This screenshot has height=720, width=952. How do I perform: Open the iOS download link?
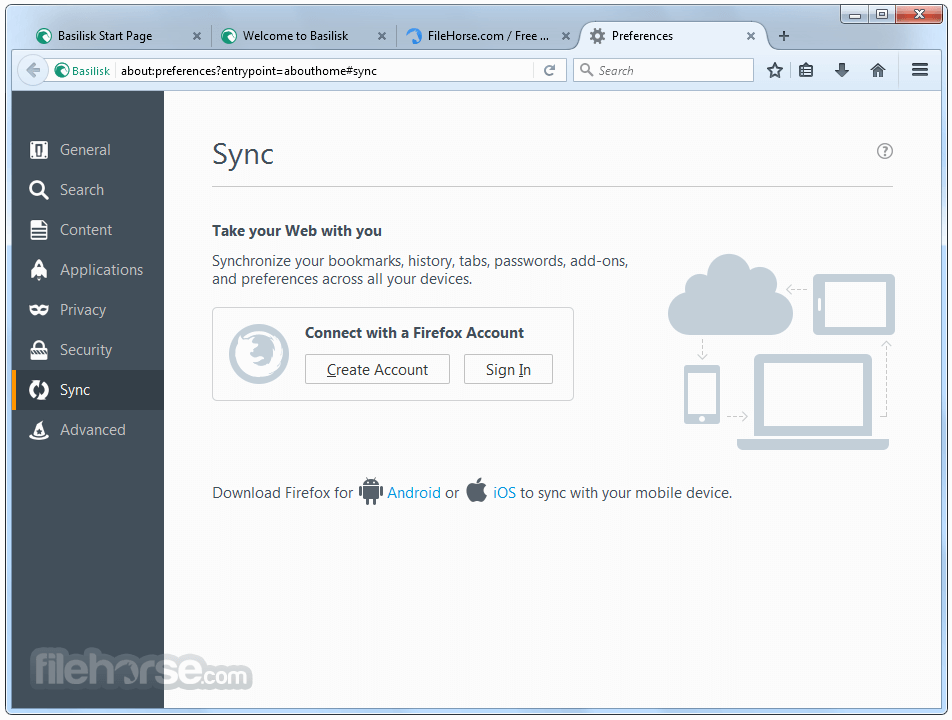point(504,493)
